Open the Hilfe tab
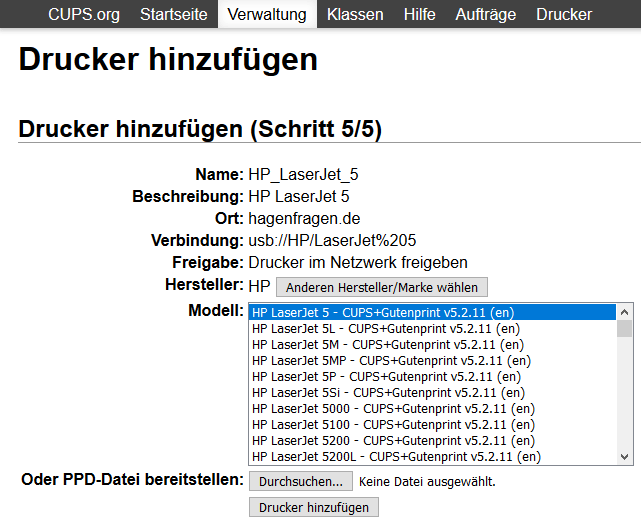 tap(419, 14)
